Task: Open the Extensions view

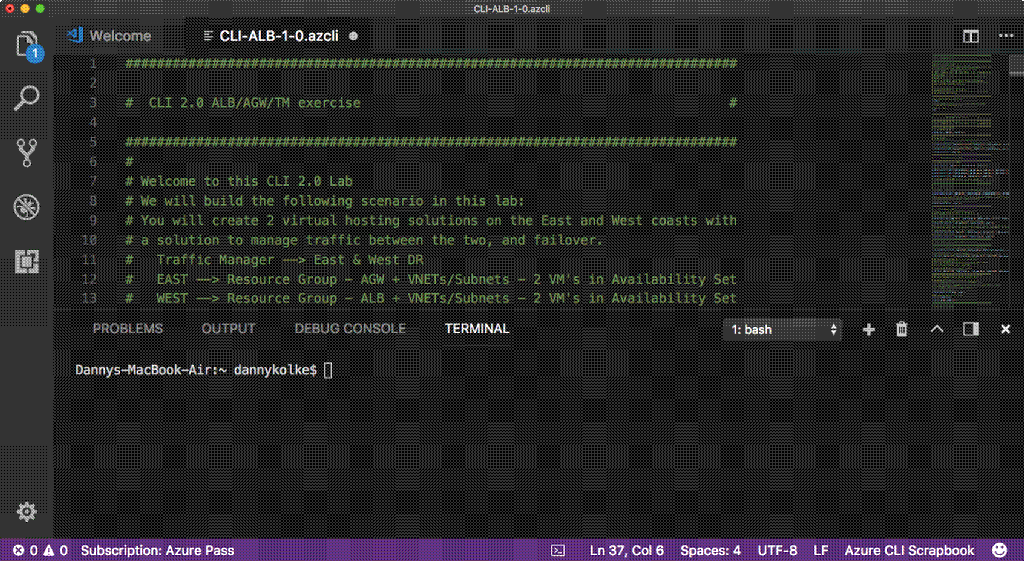Action: (27, 261)
